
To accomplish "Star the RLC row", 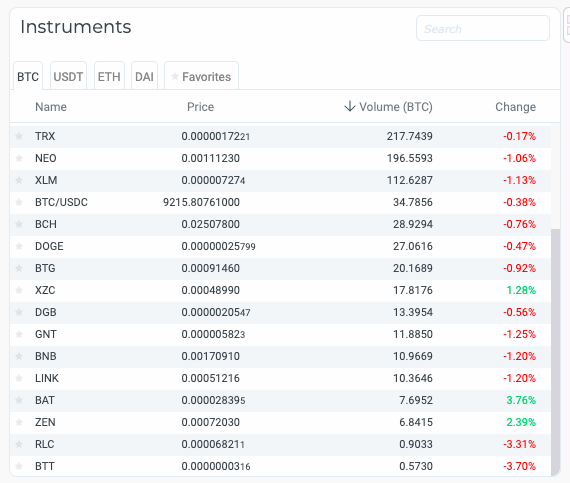I will point(19,444).
